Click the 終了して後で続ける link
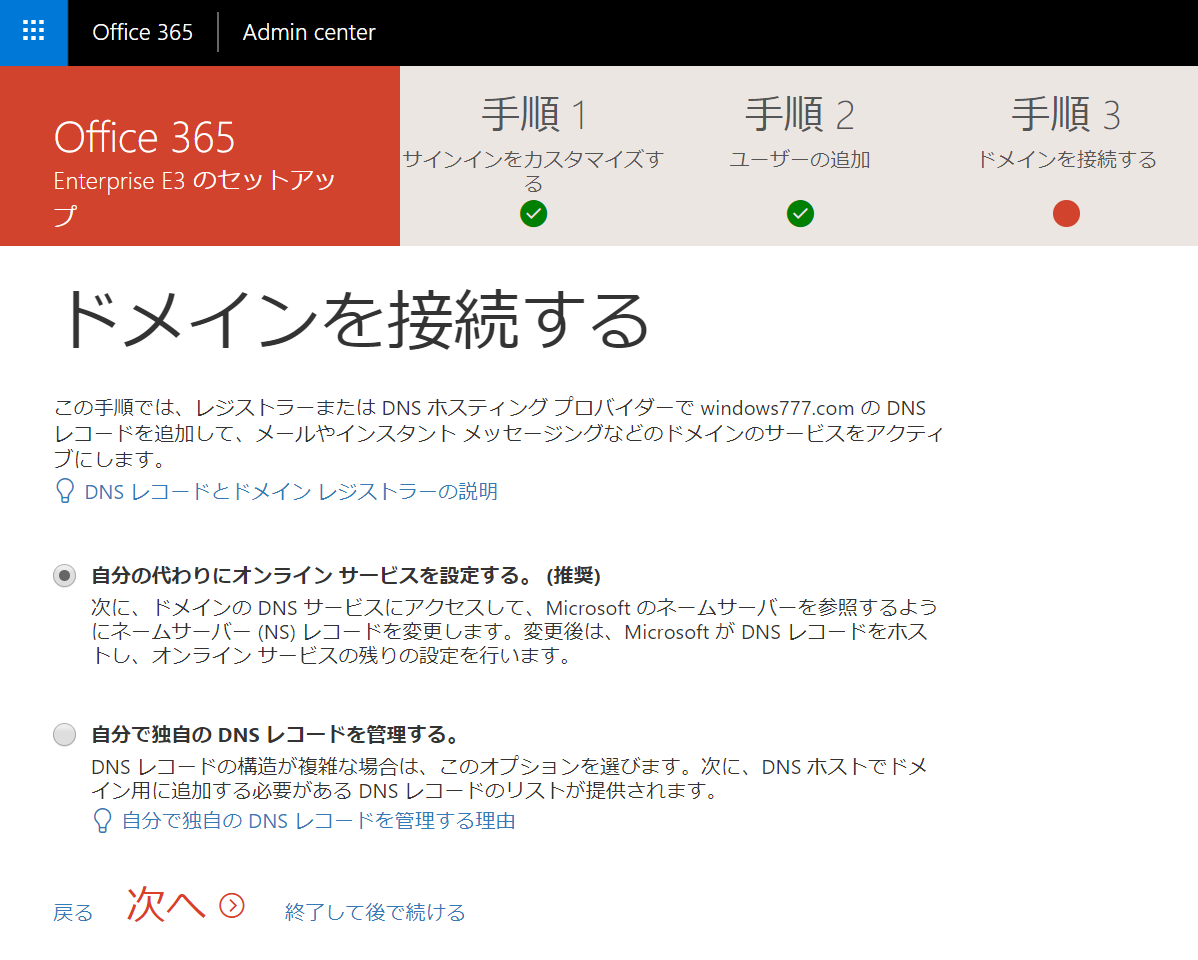 coord(375,912)
